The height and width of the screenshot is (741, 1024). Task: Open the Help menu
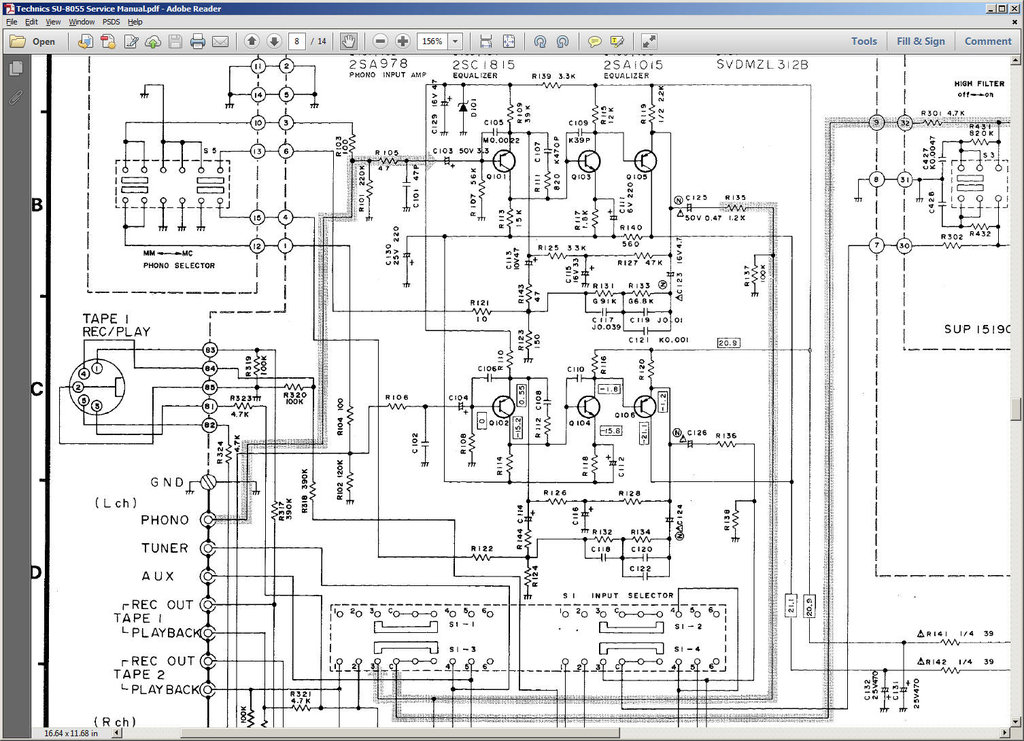(x=135, y=22)
